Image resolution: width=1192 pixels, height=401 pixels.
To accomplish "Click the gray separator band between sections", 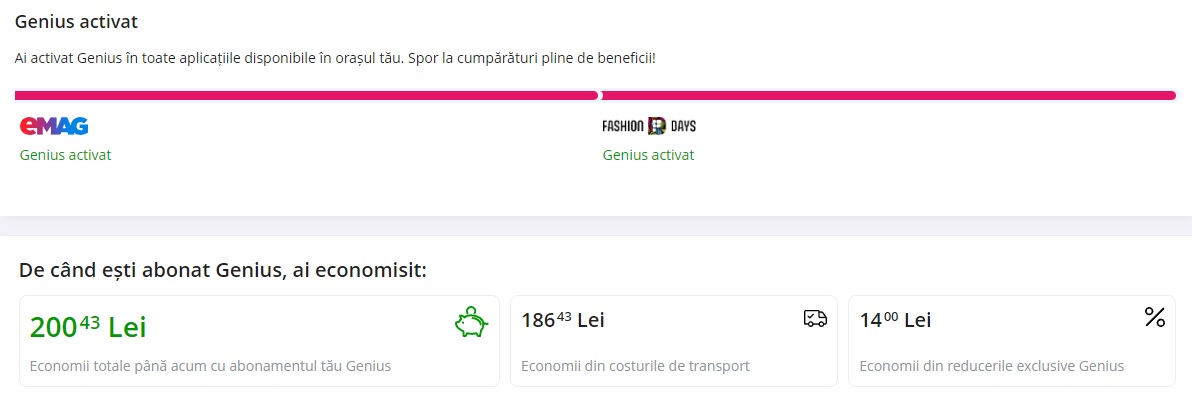I will click(x=596, y=226).
